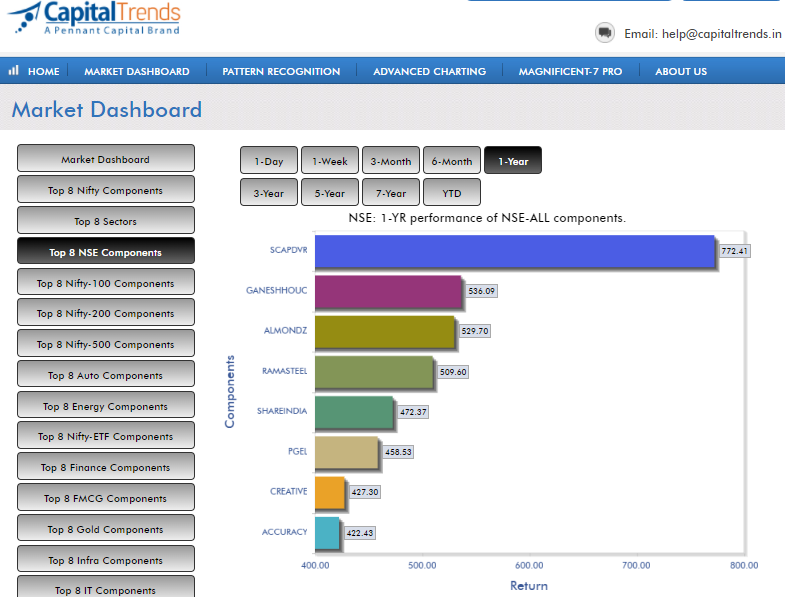Click the cyan ACCURACY bar
Image resolution: width=785 pixels, height=597 pixels.
[327, 533]
